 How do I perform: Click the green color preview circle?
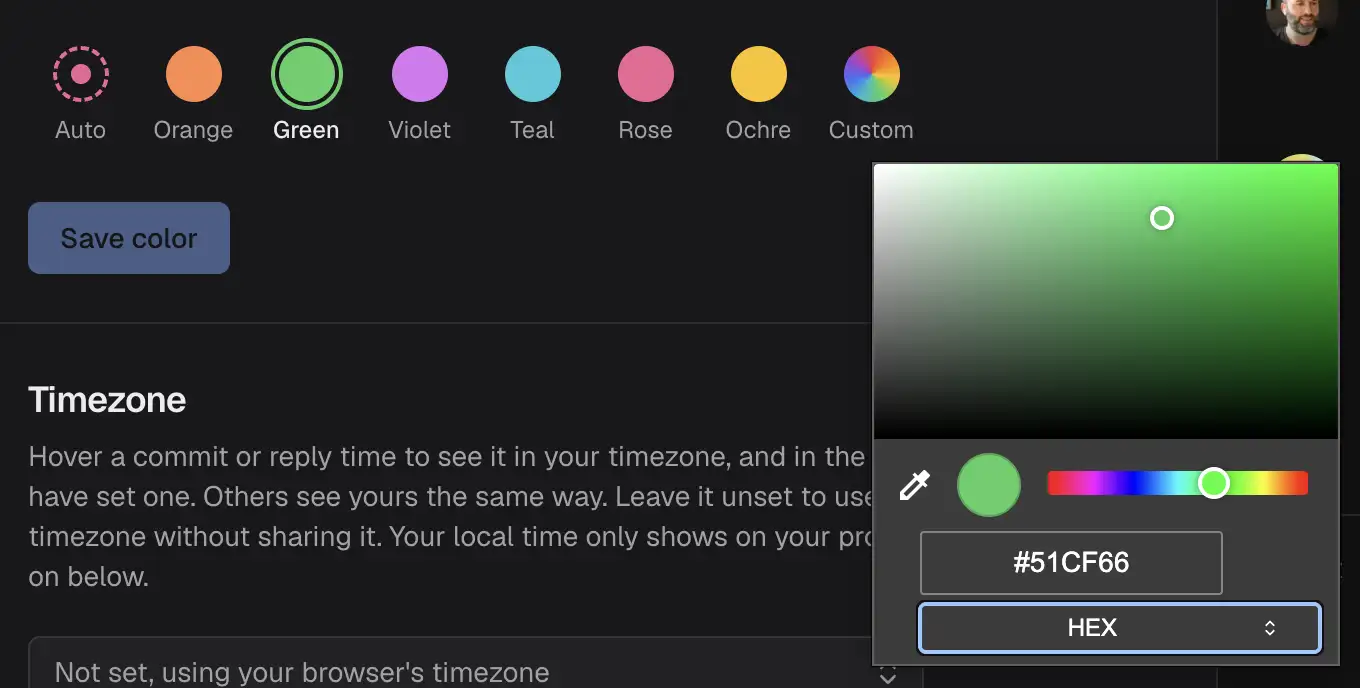coord(989,485)
